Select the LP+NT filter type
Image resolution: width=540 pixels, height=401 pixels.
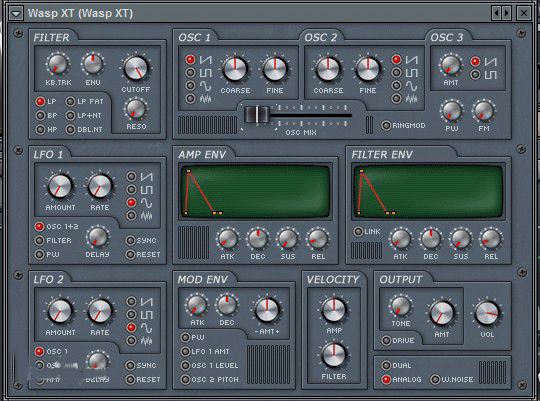pos(70,115)
